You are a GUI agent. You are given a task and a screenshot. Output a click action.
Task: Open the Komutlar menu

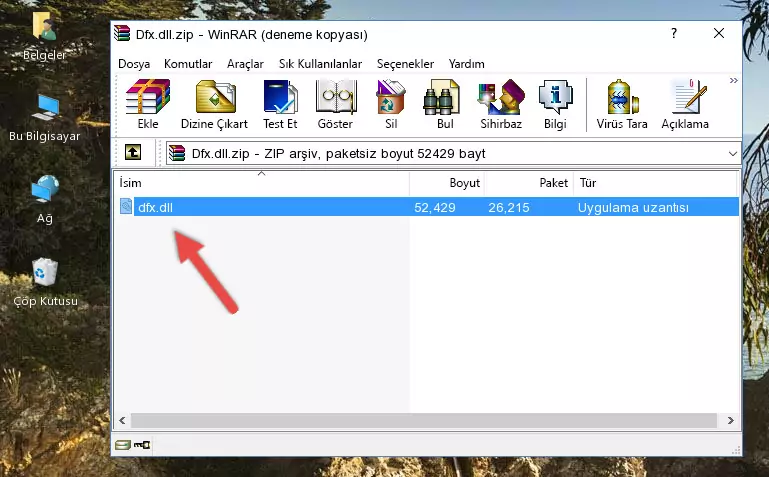coord(188,64)
